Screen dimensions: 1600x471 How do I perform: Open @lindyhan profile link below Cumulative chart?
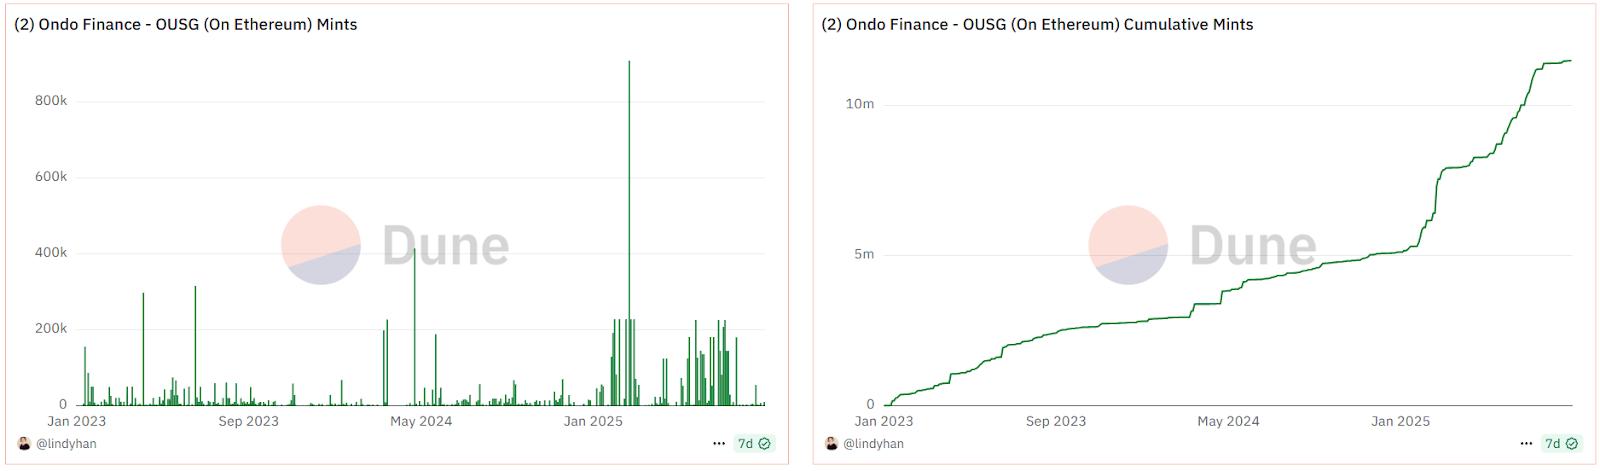coord(873,443)
